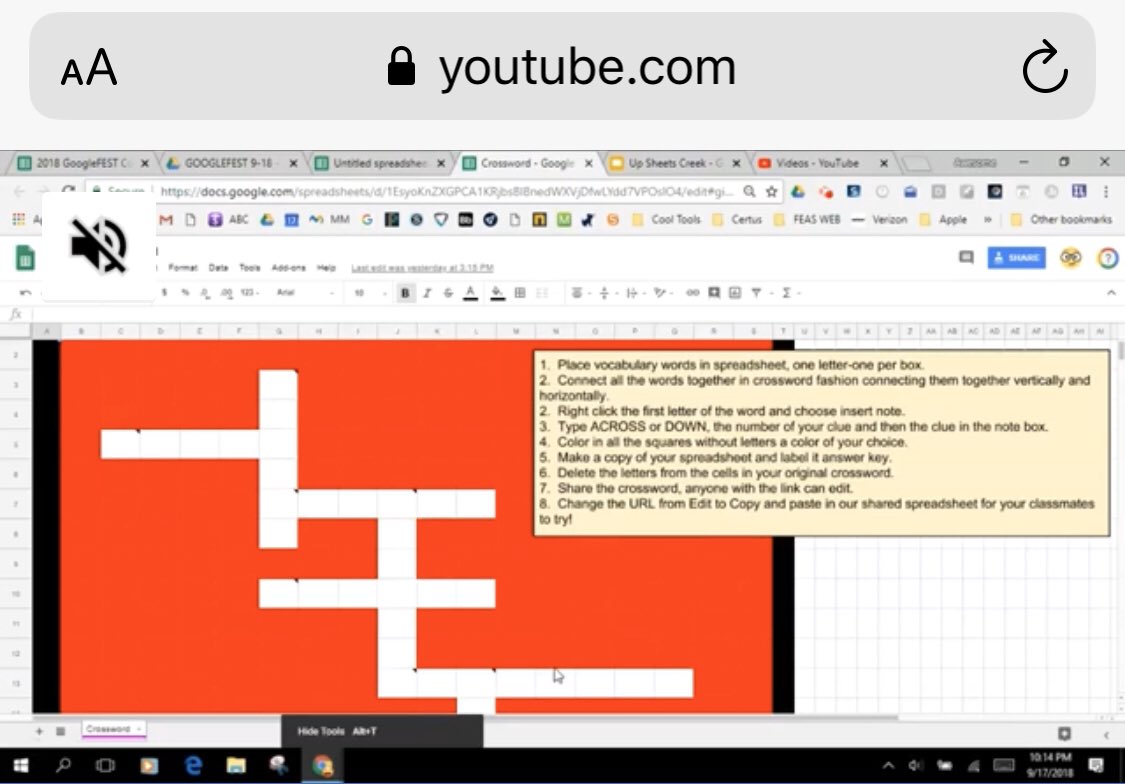This screenshot has height=784, width=1125.
Task: Click the Undo arrow
Action: pyautogui.click(x=26, y=293)
